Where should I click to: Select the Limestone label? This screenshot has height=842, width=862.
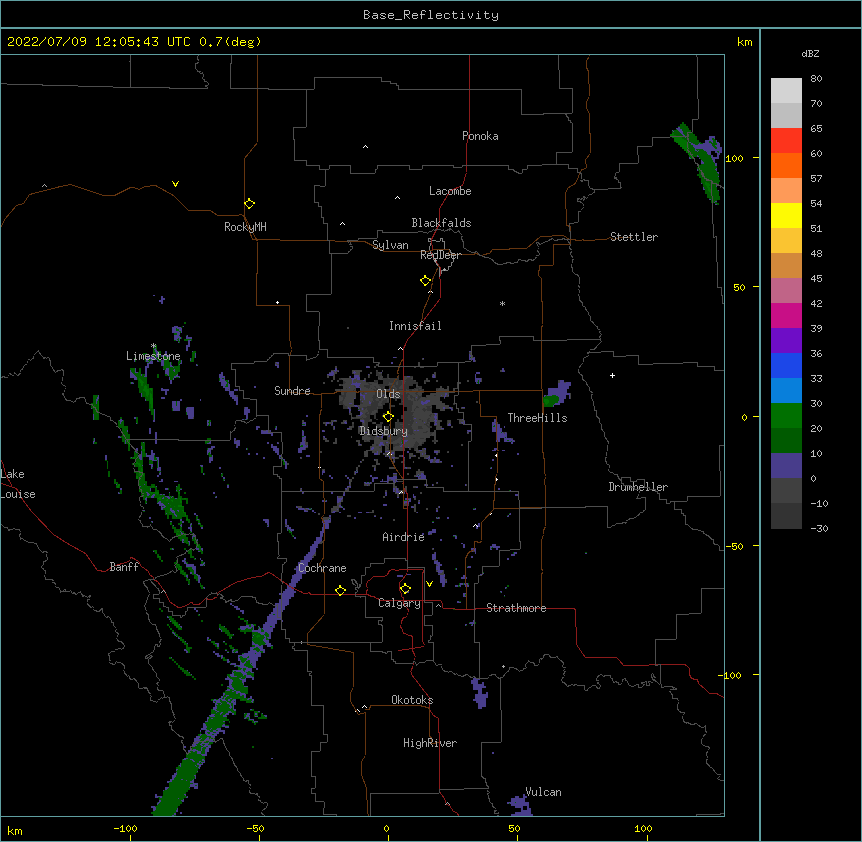pyautogui.click(x=153, y=356)
